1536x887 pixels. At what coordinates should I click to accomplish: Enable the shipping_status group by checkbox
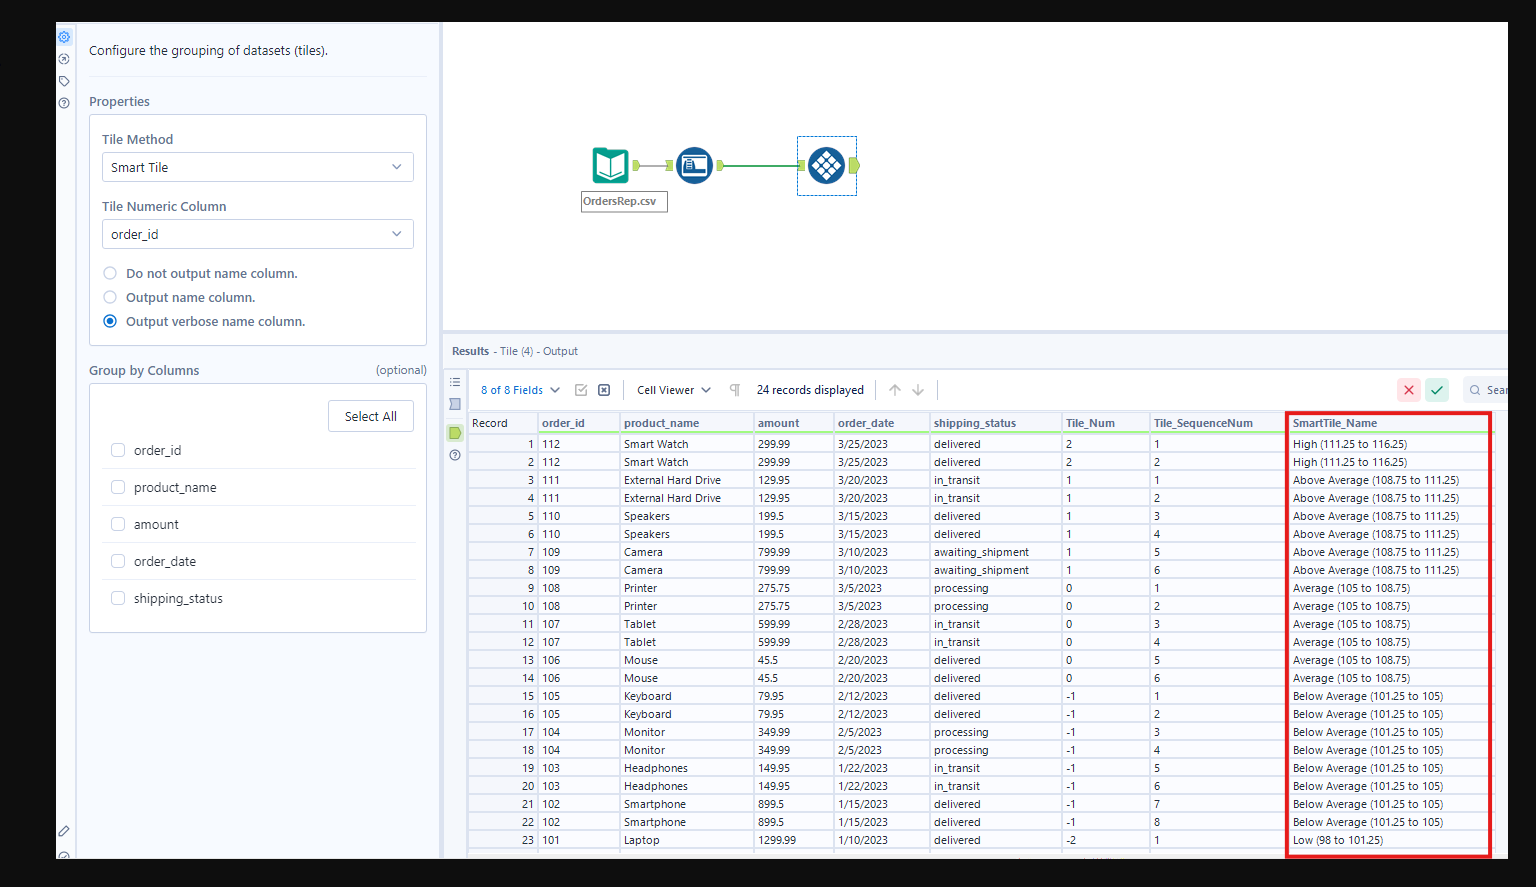point(118,598)
